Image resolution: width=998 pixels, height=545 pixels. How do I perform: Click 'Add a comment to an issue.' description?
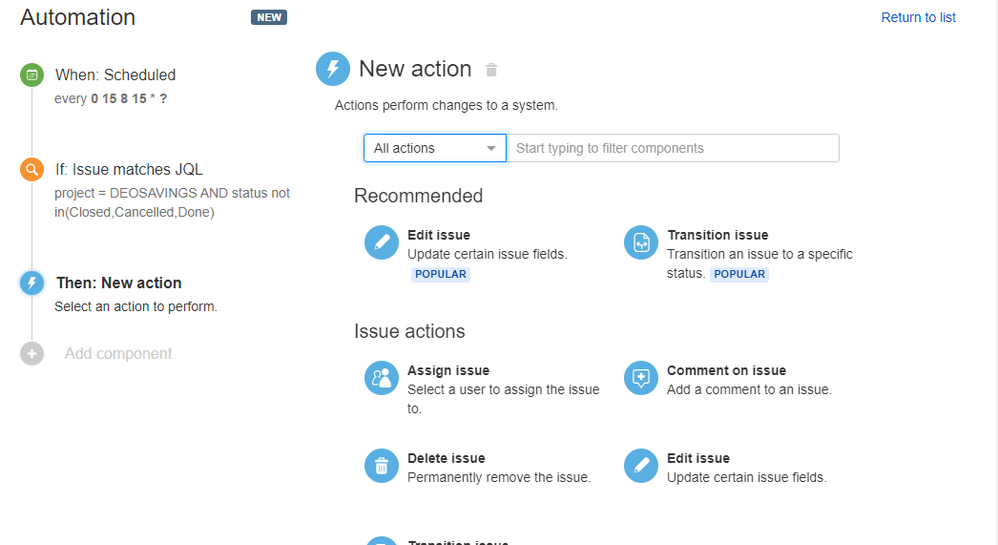coord(749,390)
